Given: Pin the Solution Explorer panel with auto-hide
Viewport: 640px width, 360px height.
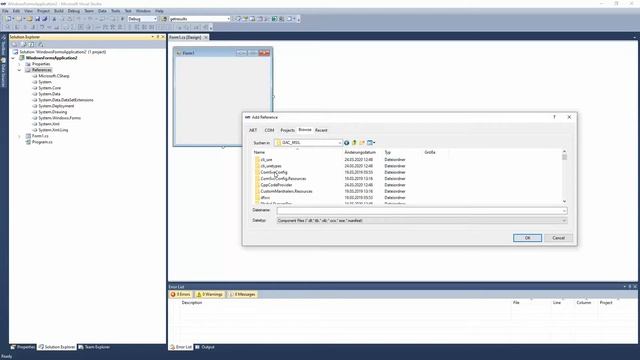Looking at the screenshot, I should [158, 37].
